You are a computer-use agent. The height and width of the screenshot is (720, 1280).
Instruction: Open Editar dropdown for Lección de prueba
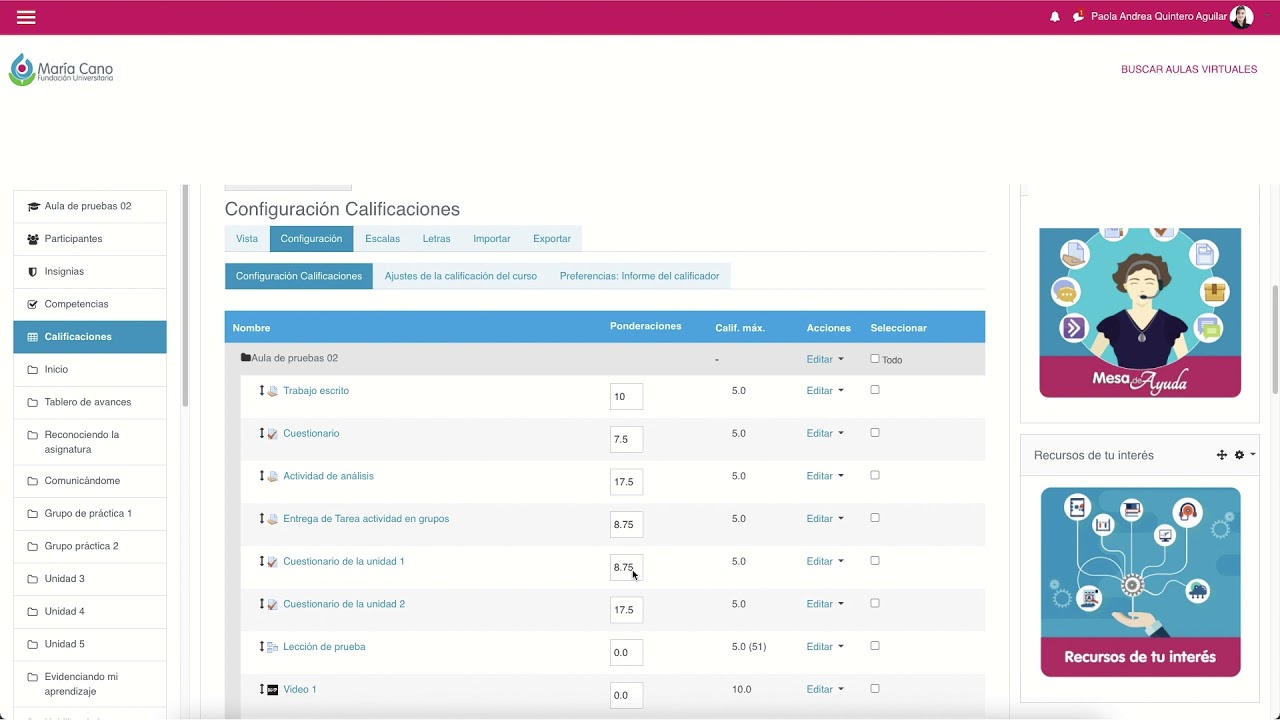click(825, 647)
